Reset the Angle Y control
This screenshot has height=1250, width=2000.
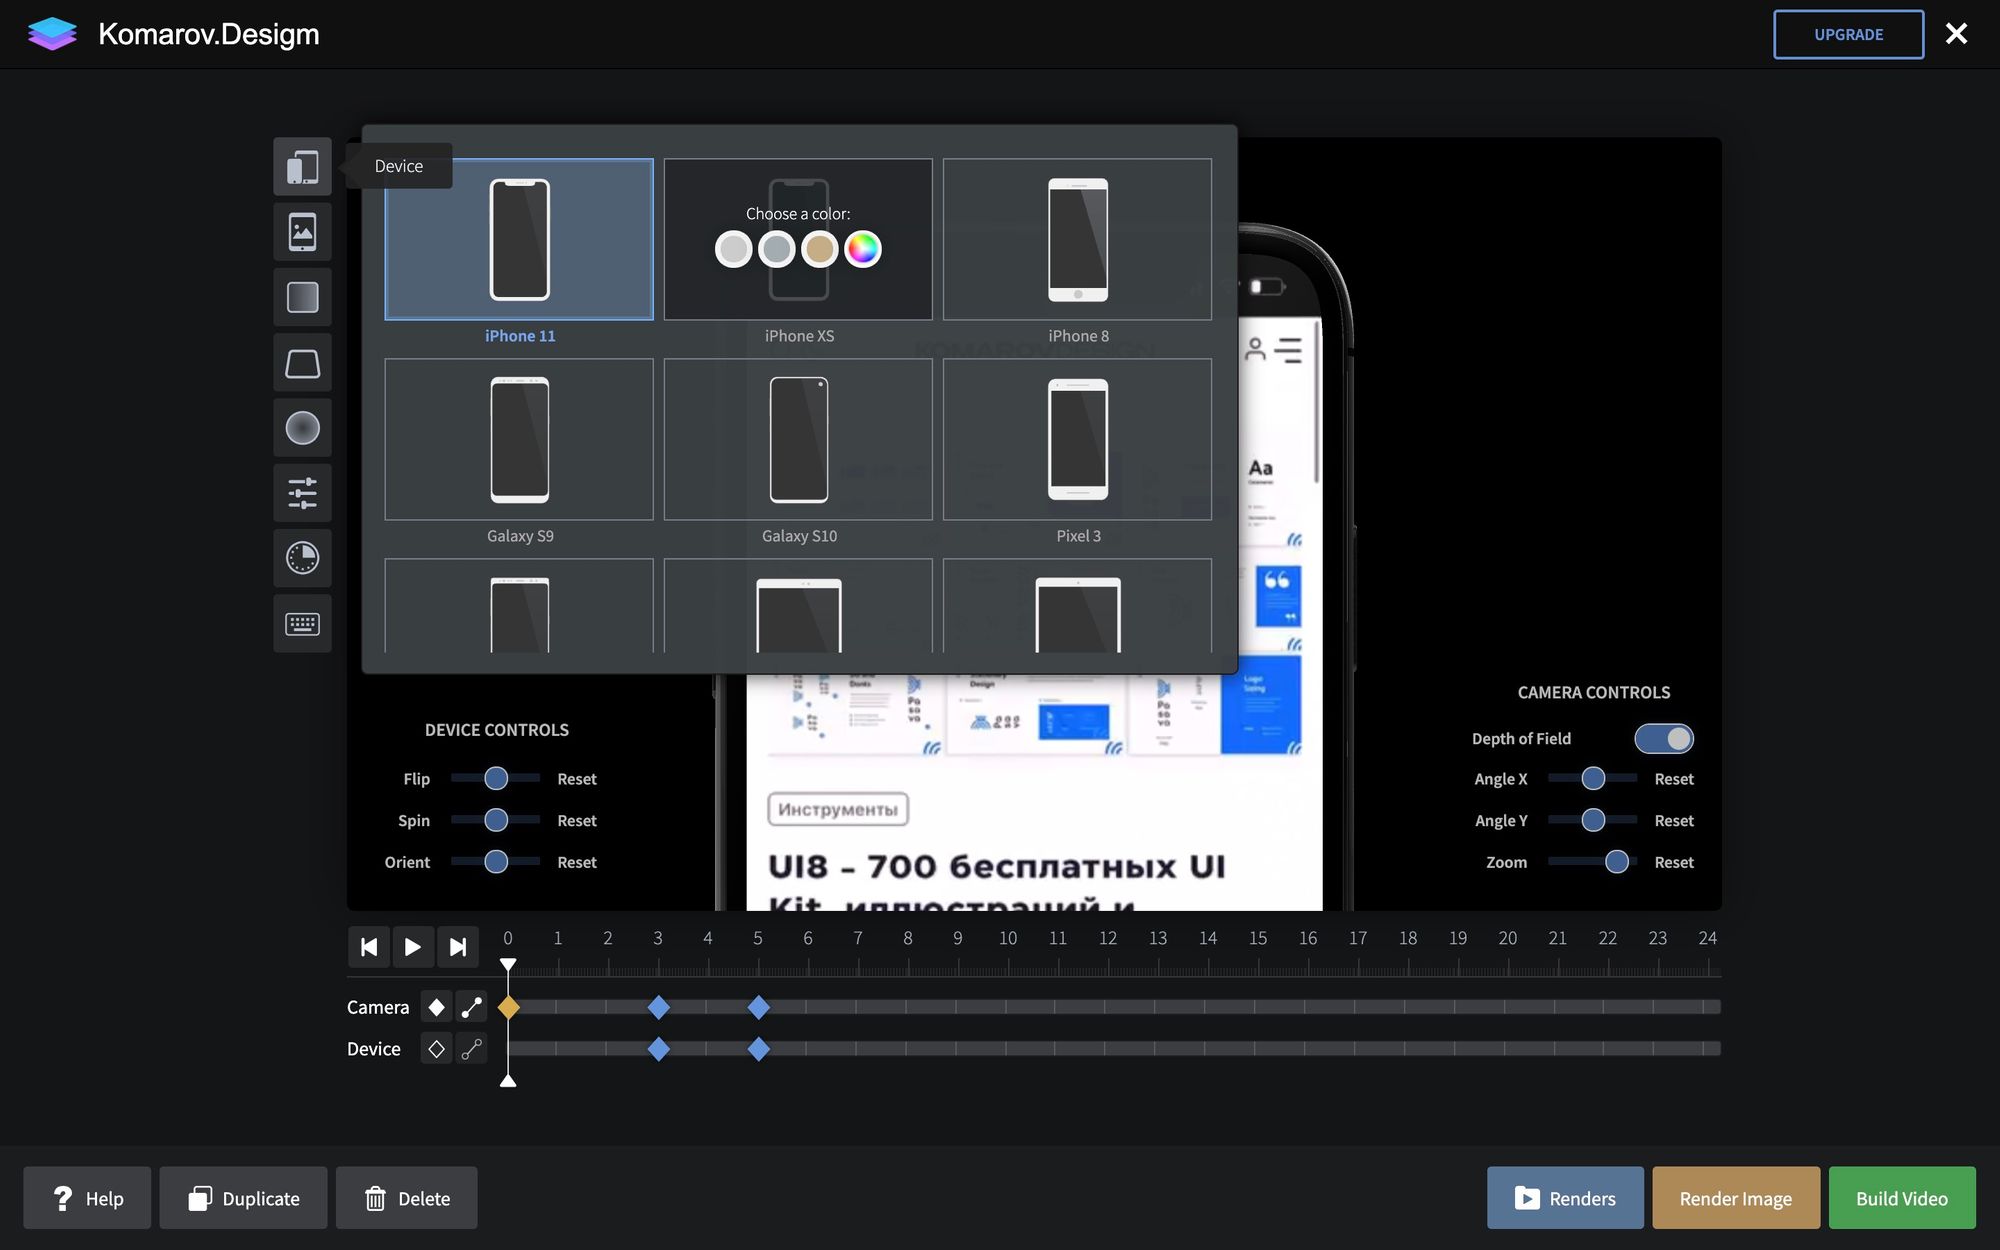[1674, 821]
